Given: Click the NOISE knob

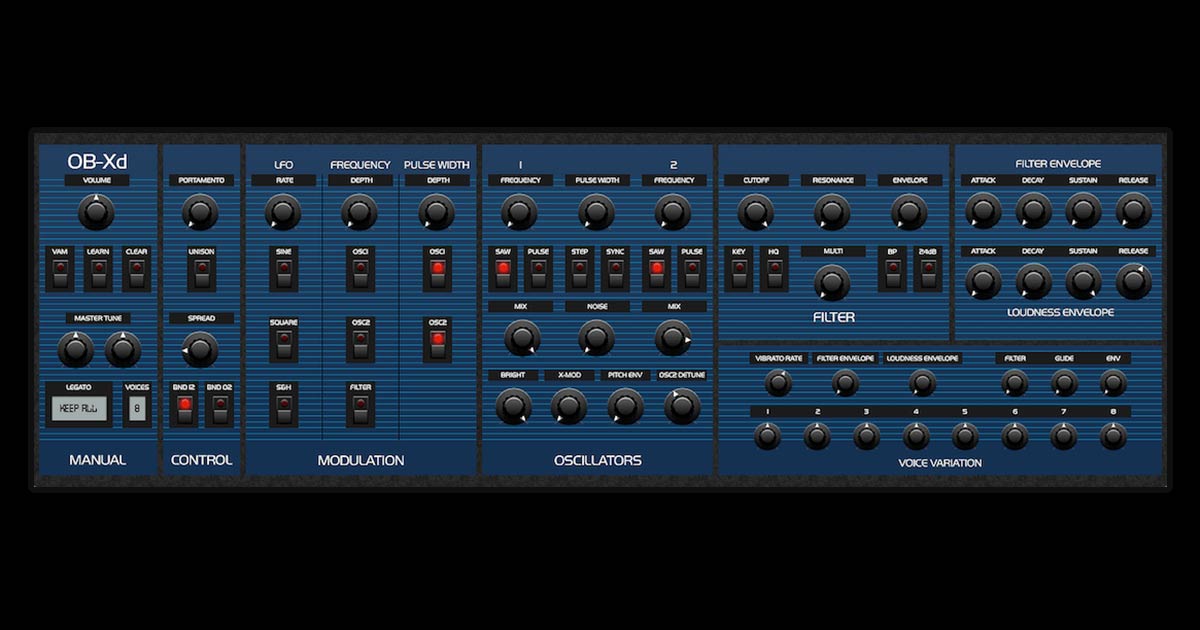Looking at the screenshot, I should pyautogui.click(x=597, y=338).
